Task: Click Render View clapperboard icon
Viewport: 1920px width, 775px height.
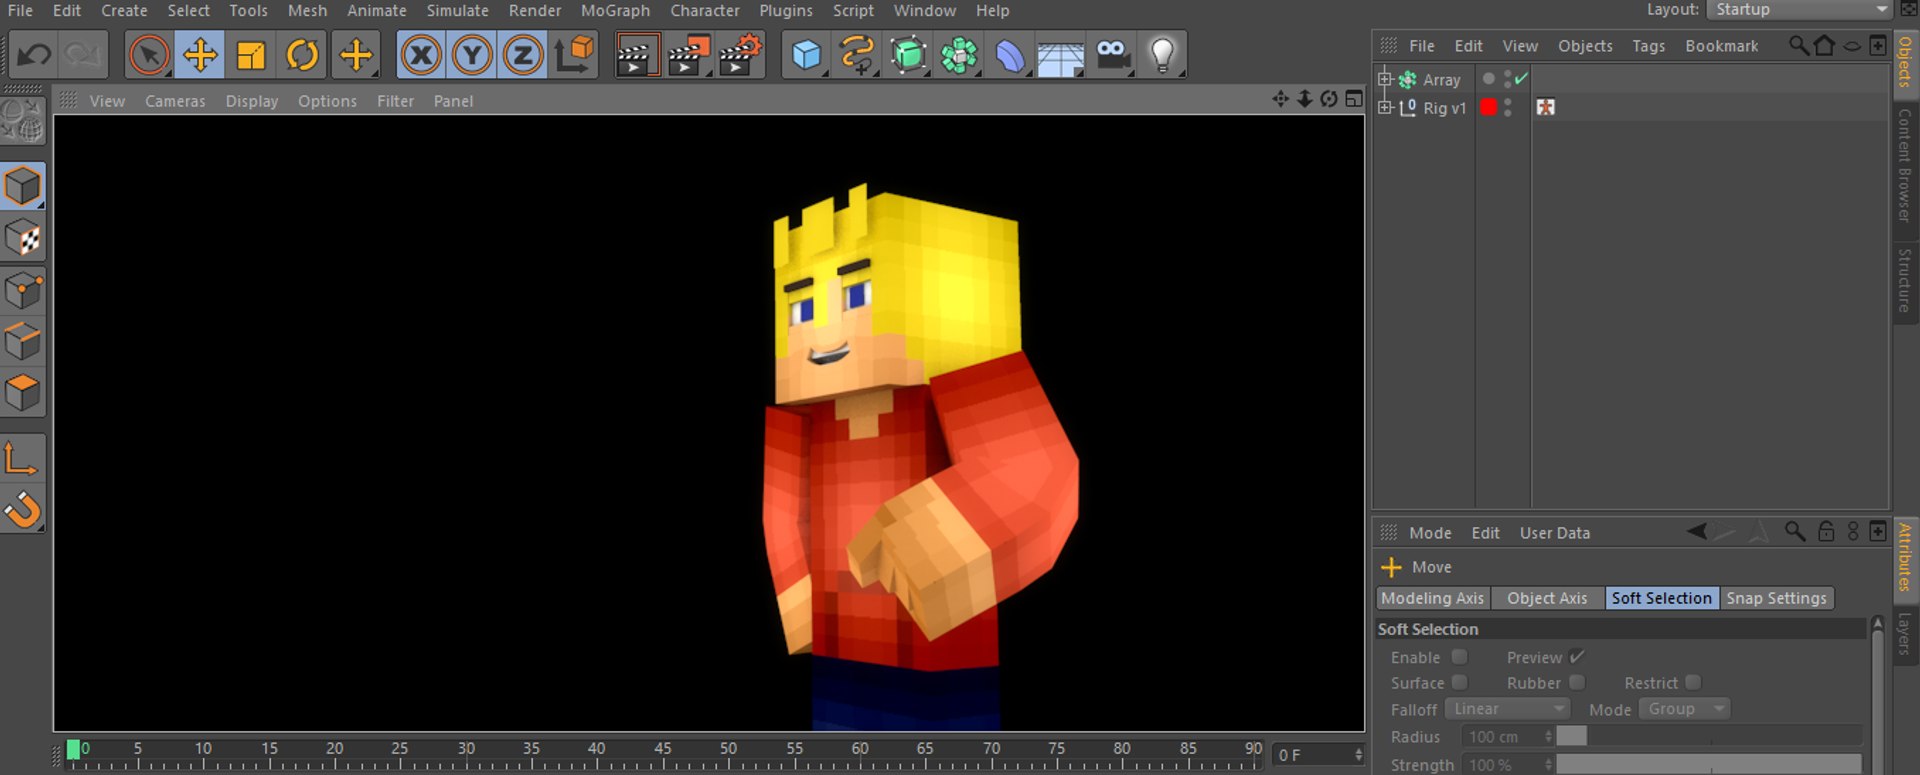Action: tap(637, 54)
